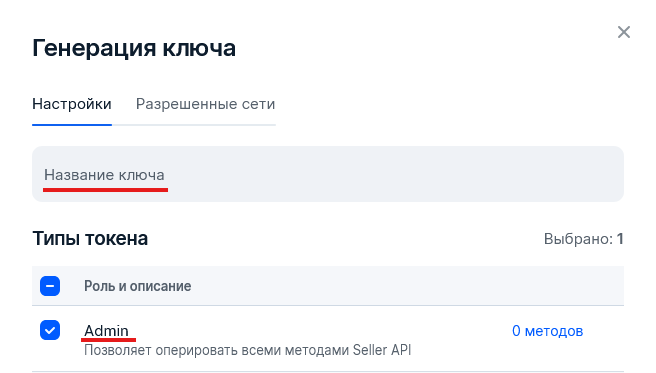
Task: Open the 0 методов link
Action: click(547, 331)
